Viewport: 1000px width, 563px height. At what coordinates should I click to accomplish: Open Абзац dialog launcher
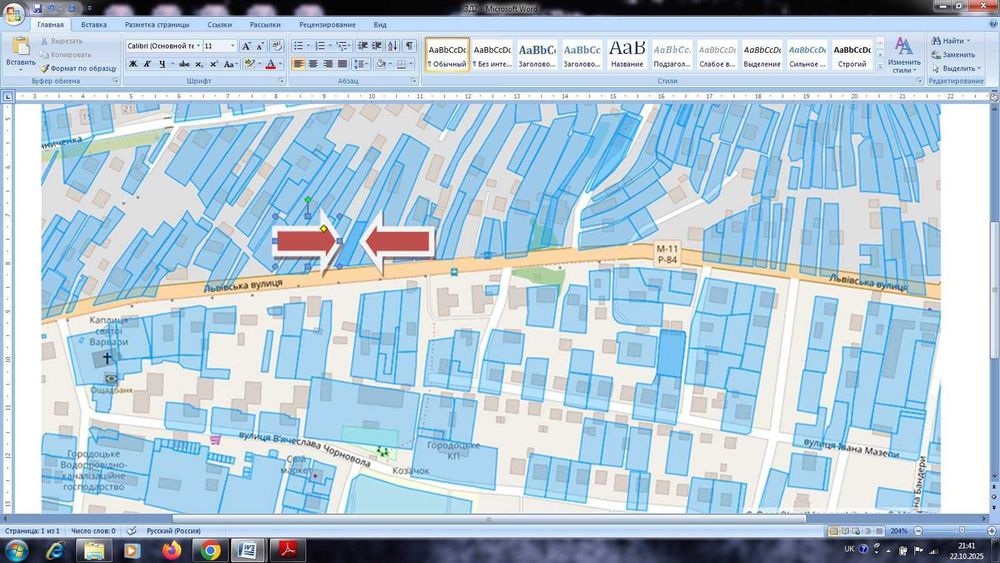414,81
